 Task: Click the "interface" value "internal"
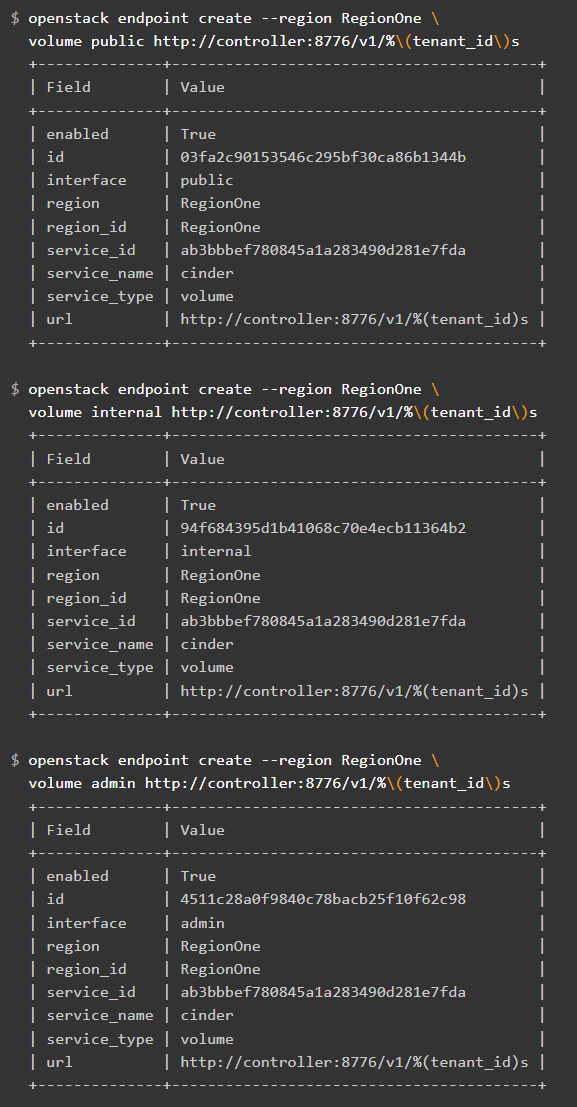pyautogui.click(x=216, y=551)
